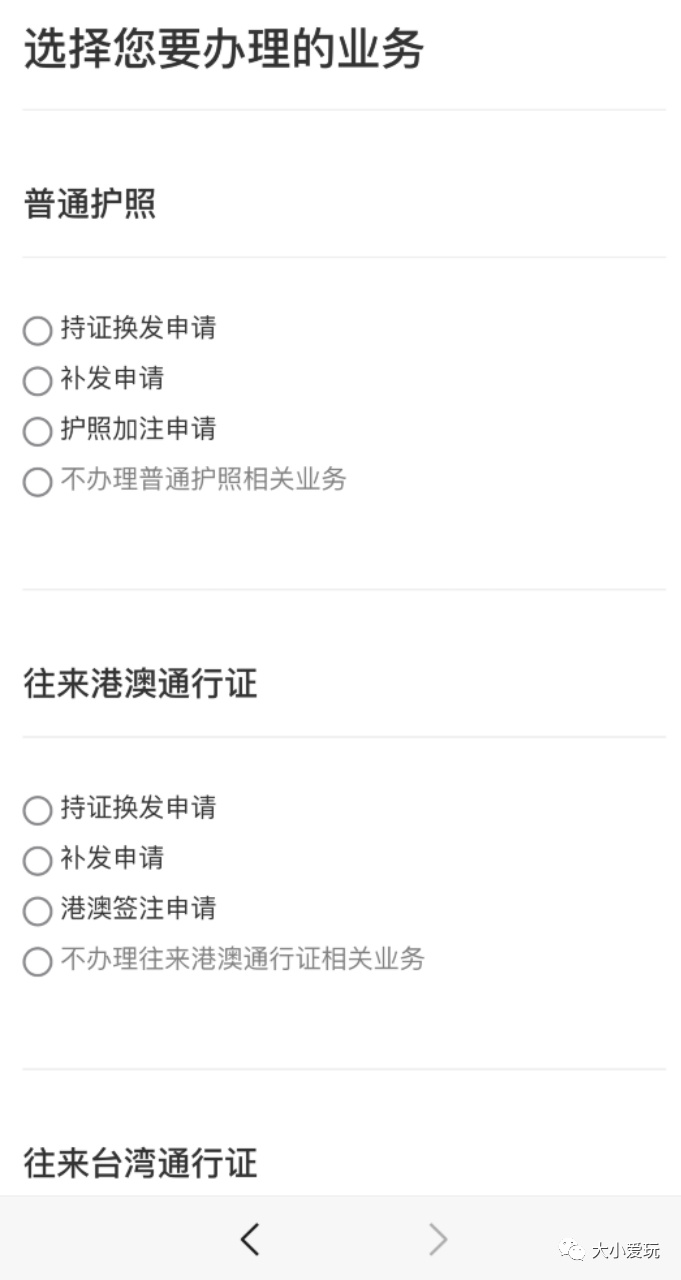Click the back navigation arrow at bottom
Image resolution: width=681 pixels, height=1280 pixels.
249,1238
